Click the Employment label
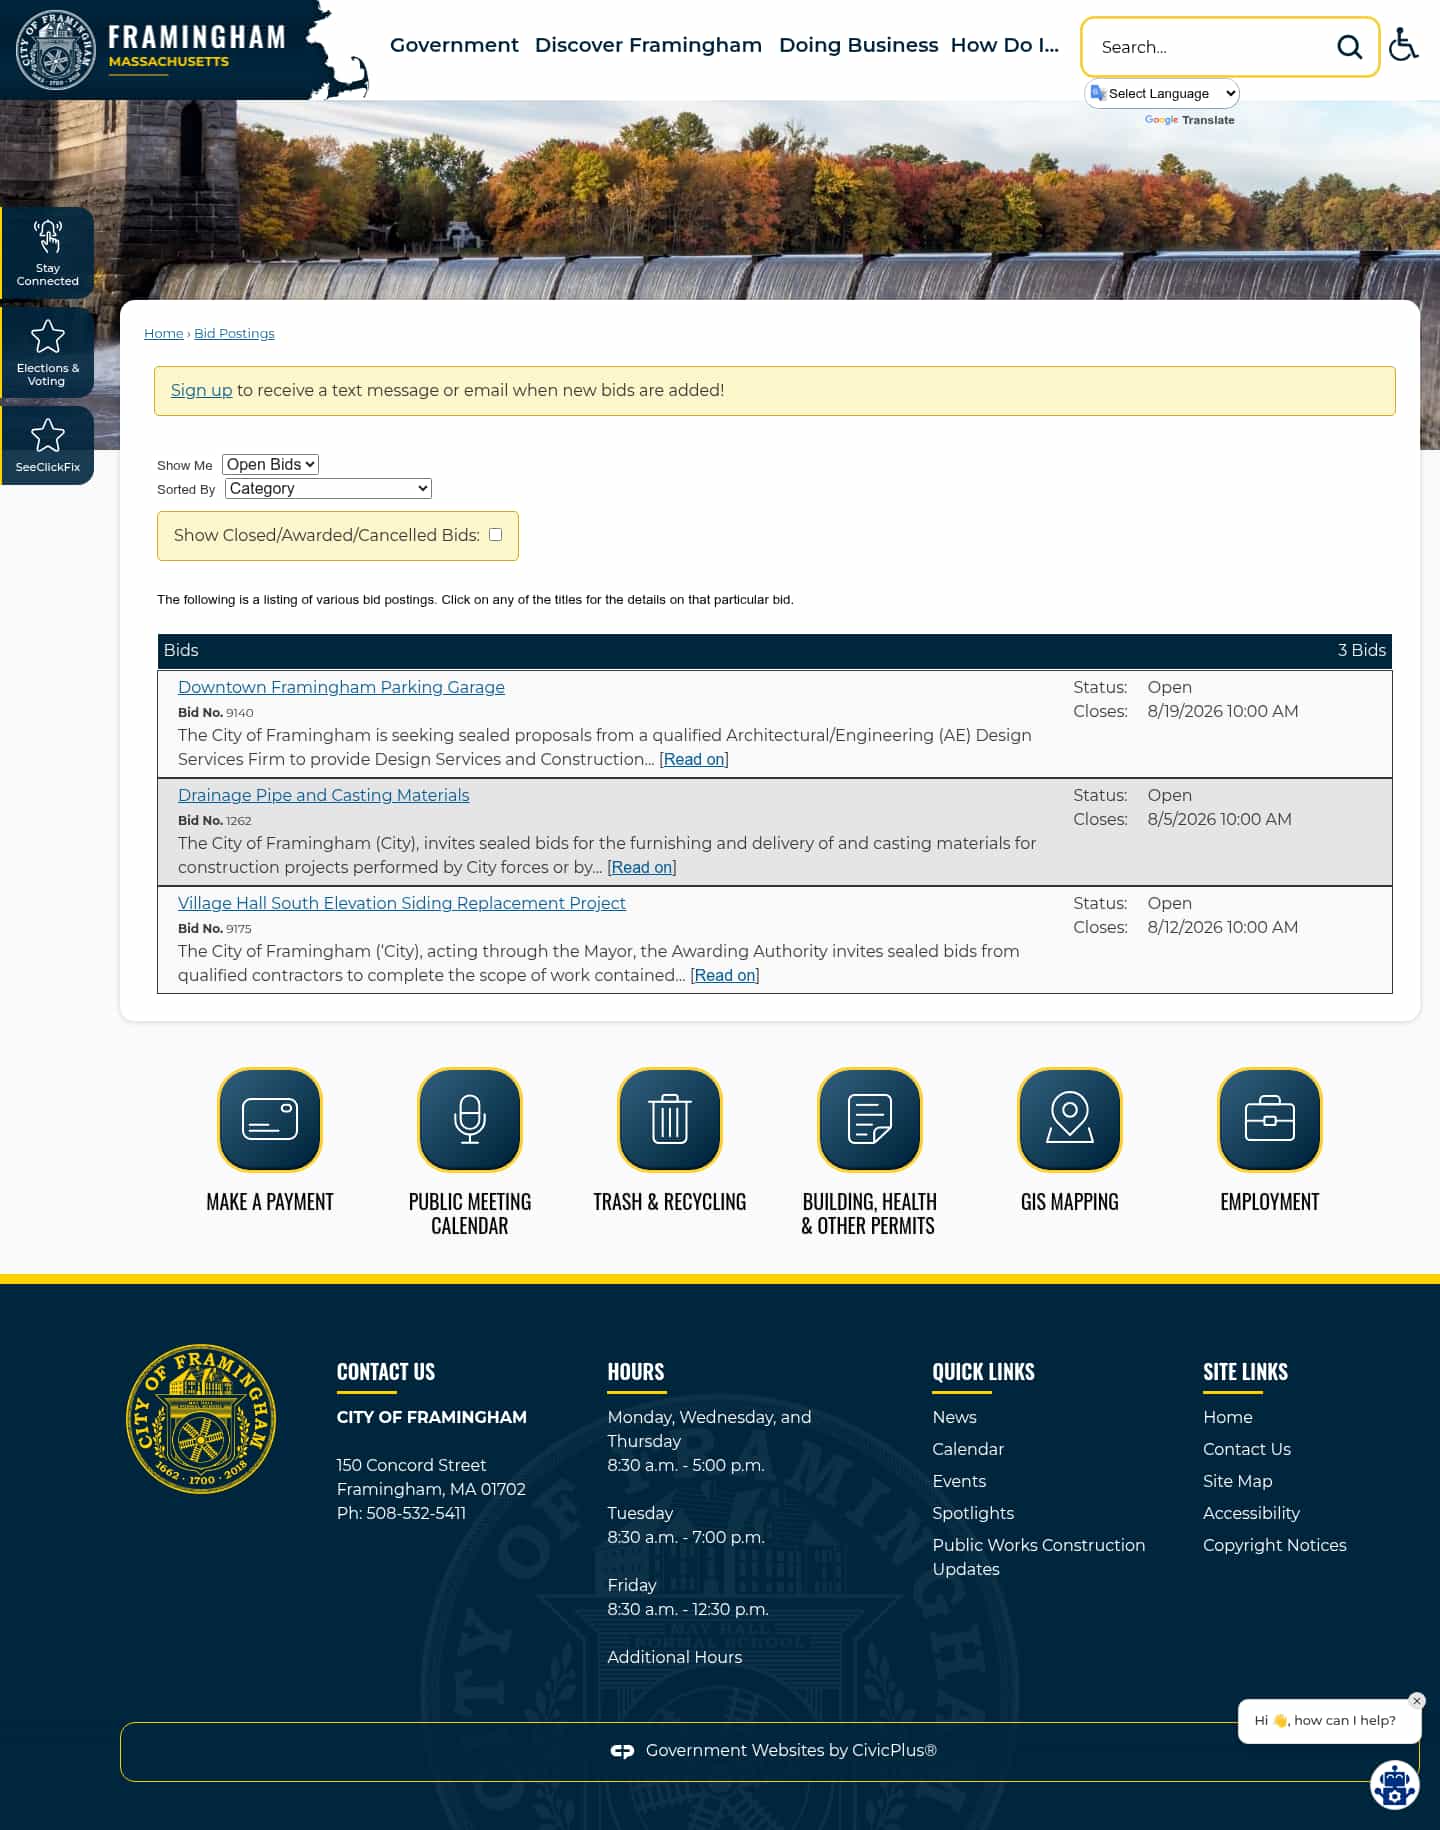Screen dimensions: 1440x1830 pyautogui.click(x=1270, y=1202)
